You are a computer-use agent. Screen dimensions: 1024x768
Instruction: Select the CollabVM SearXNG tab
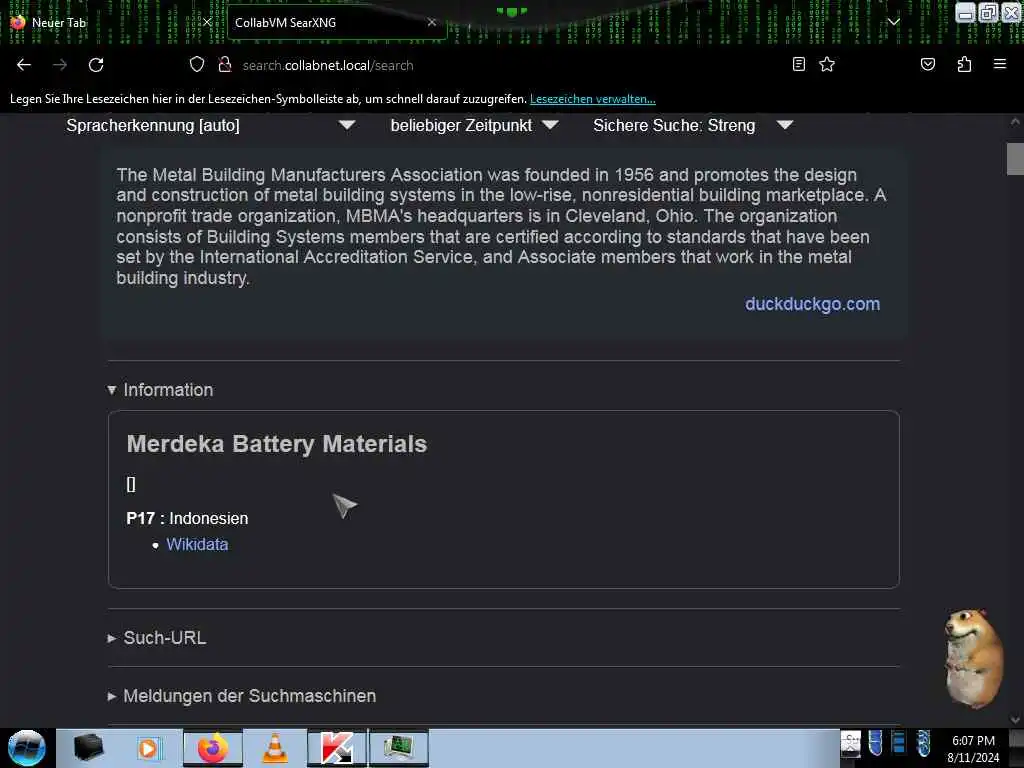(336, 22)
